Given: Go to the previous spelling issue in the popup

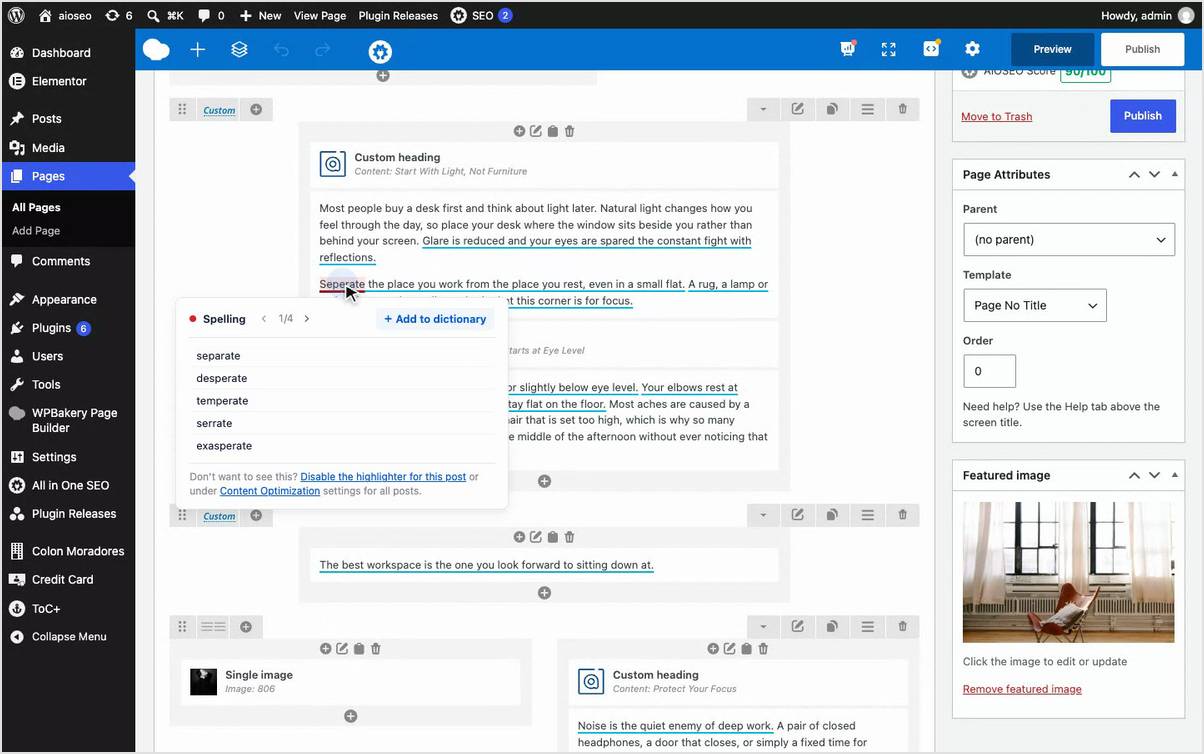Looking at the screenshot, I should point(264,319).
